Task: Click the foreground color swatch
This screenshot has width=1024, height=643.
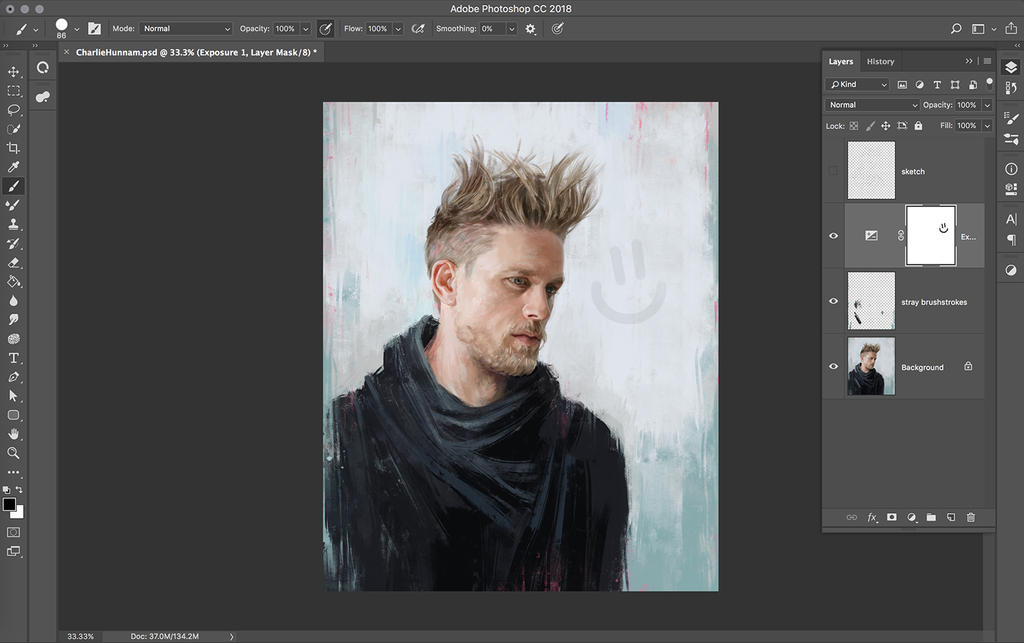Action: click(x=9, y=504)
